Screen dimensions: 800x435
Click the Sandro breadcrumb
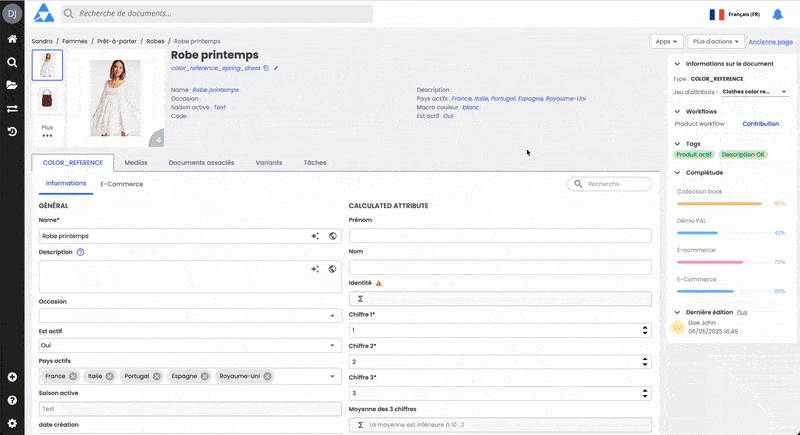(x=42, y=41)
